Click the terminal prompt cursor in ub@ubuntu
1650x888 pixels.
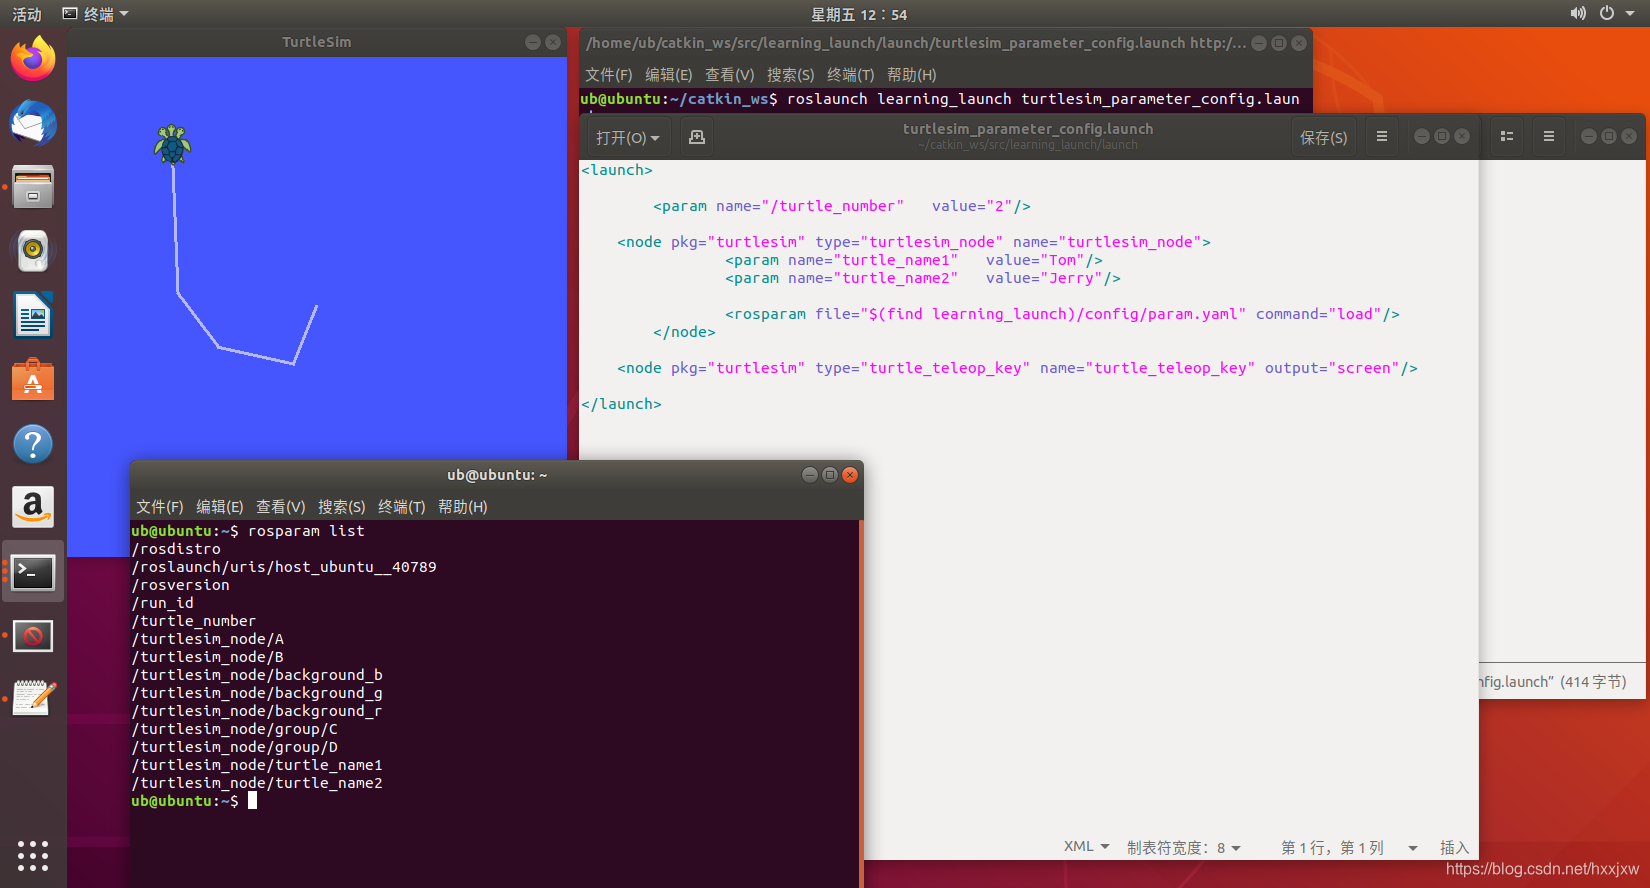coord(253,801)
